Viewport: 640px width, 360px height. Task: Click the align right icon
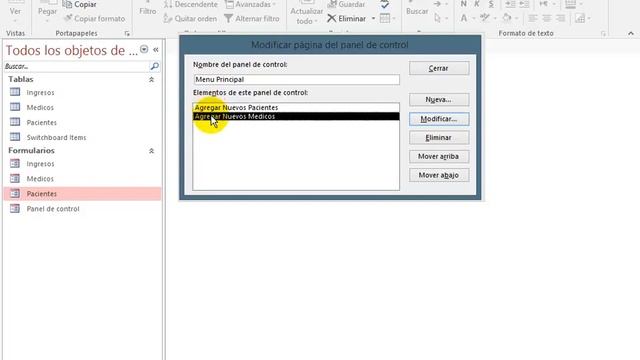tap(560, 19)
